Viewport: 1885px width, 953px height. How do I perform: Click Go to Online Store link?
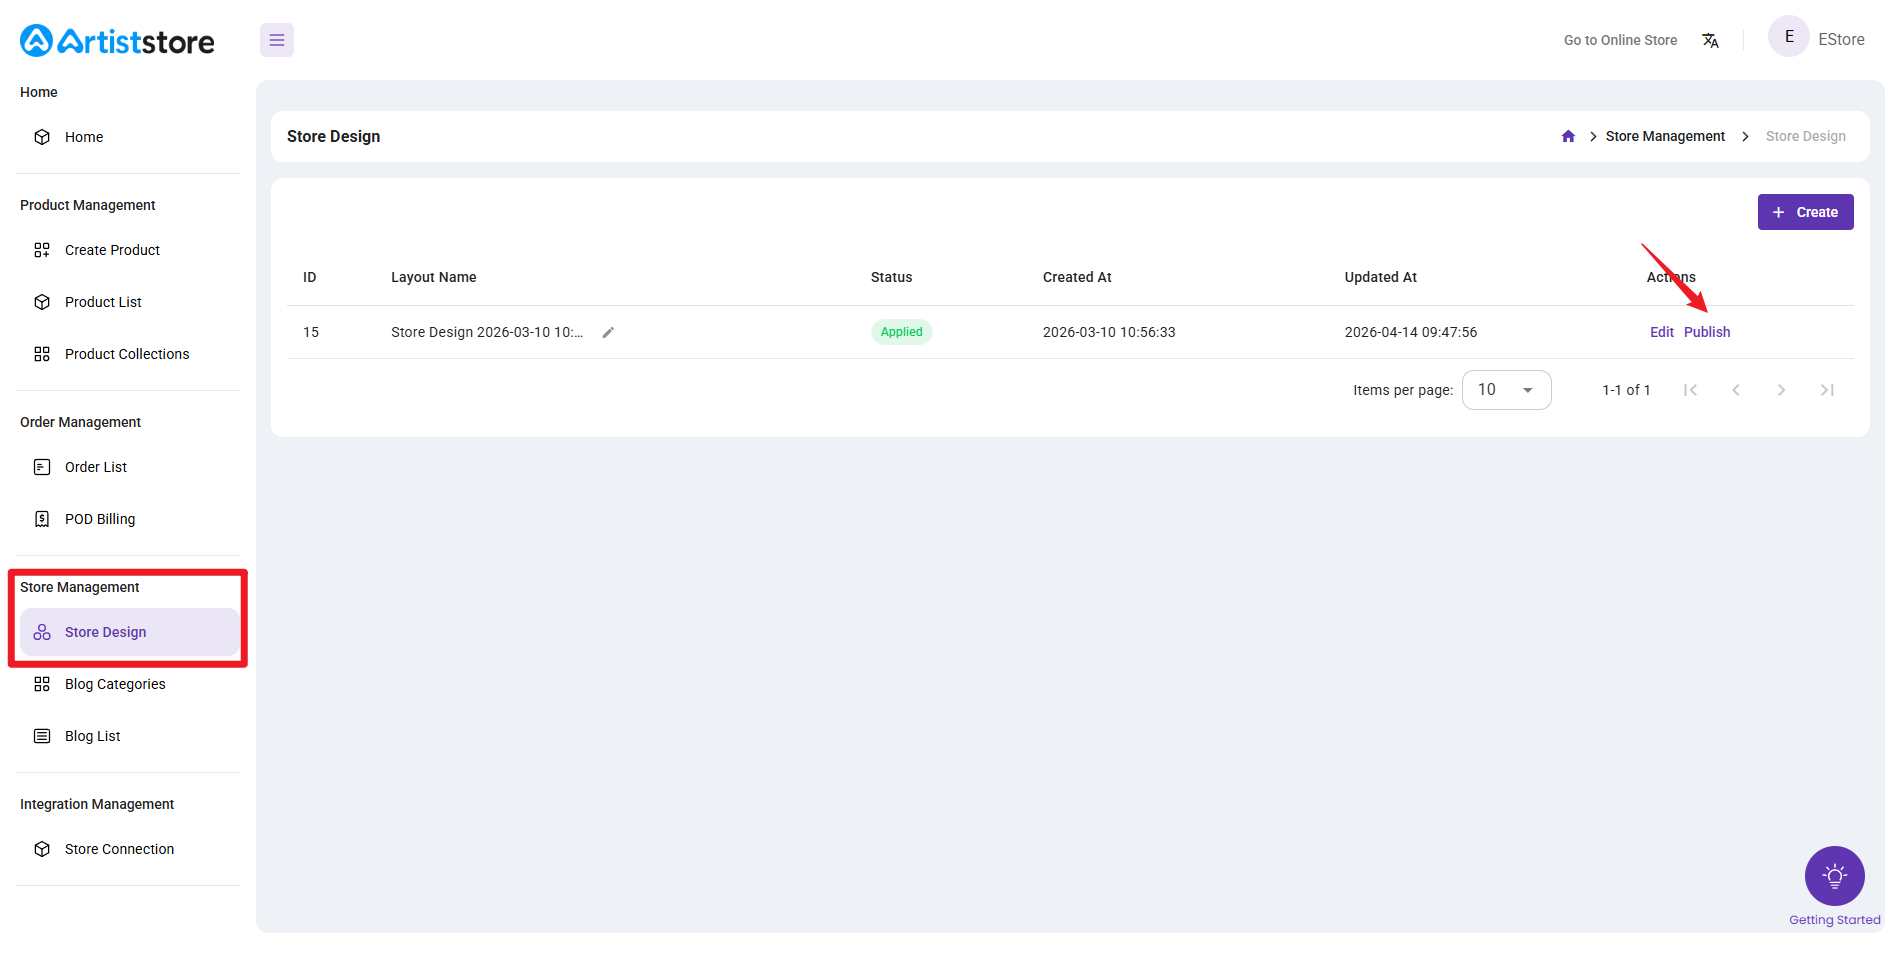coord(1620,40)
